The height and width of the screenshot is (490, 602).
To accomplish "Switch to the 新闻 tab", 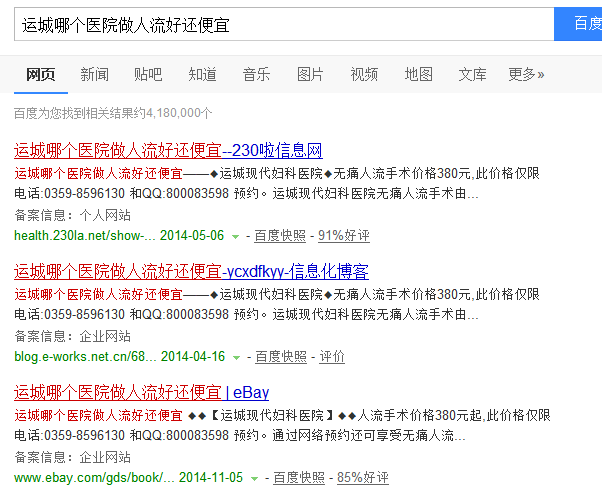I will (95, 74).
